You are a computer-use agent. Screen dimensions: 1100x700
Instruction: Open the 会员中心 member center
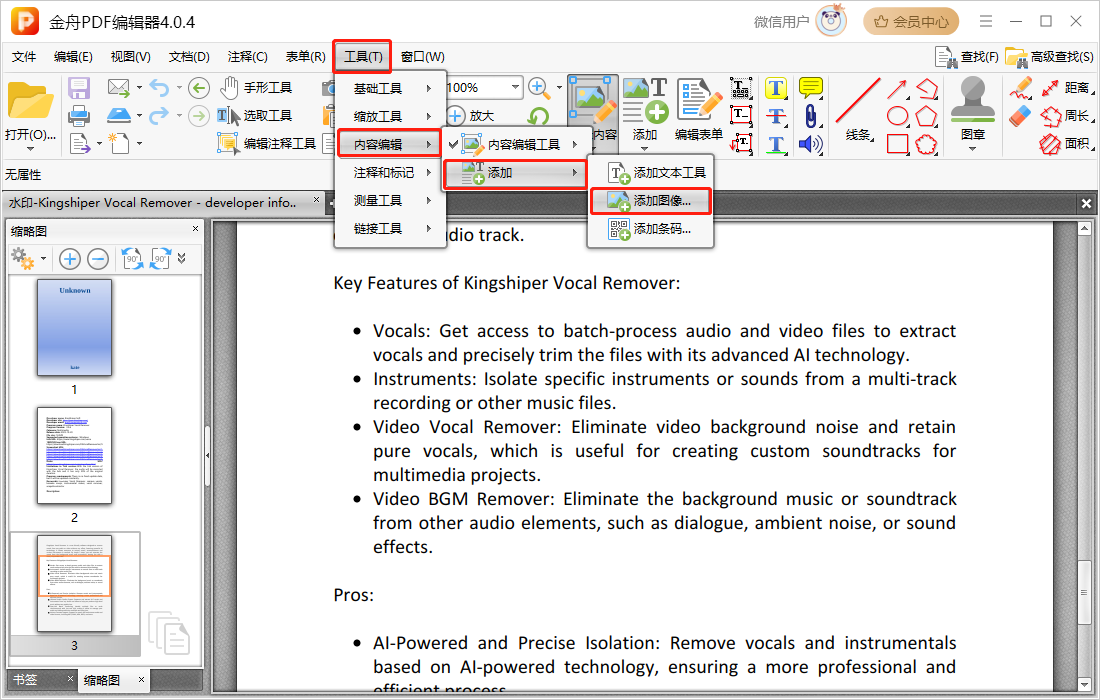(911, 22)
